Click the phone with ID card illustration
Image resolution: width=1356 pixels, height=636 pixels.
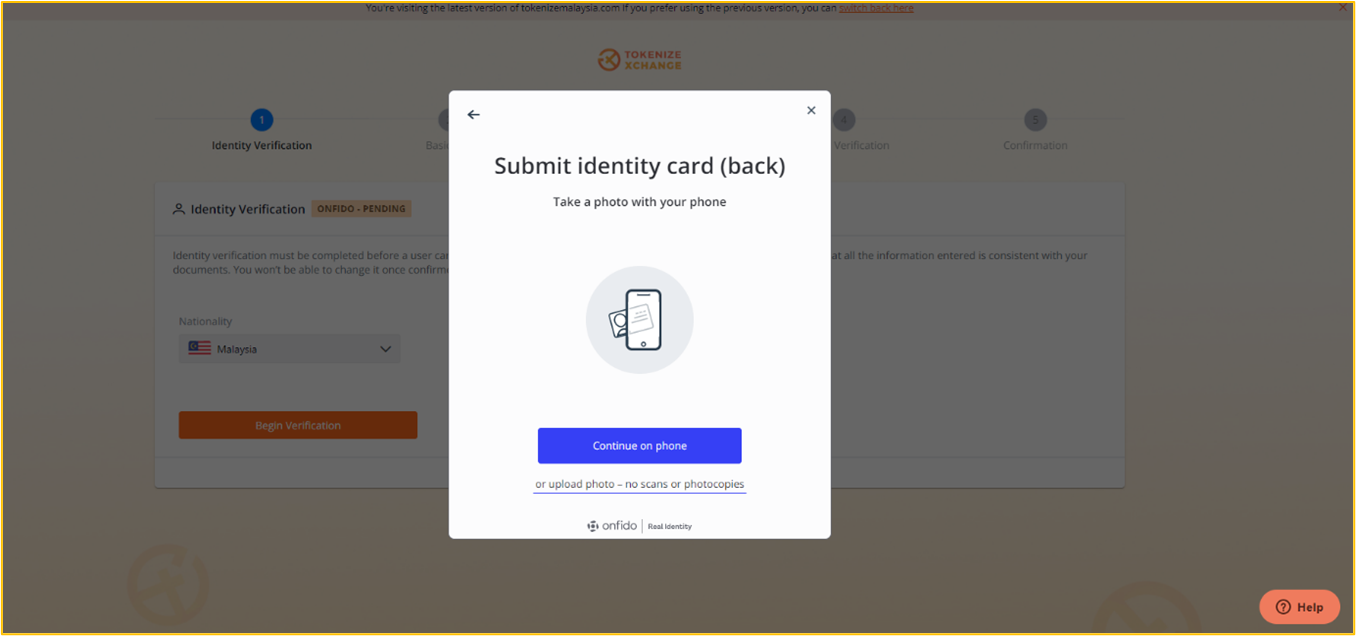tap(640, 320)
